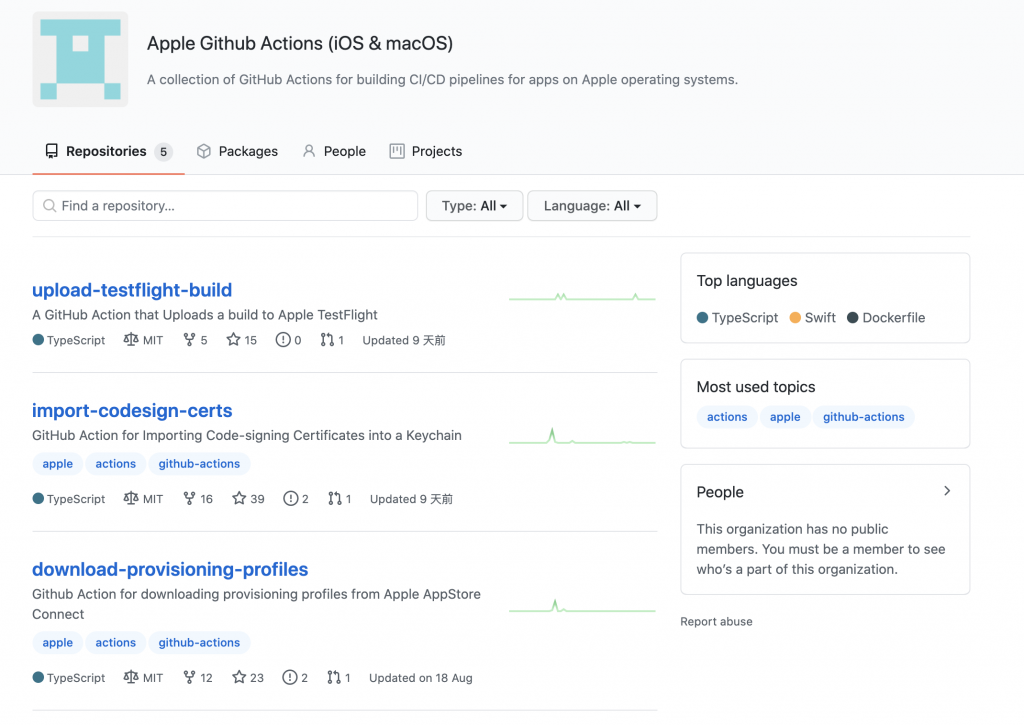The width and height of the screenshot is (1024, 725).
Task: Click the repository count badge 5
Action: click(x=163, y=152)
